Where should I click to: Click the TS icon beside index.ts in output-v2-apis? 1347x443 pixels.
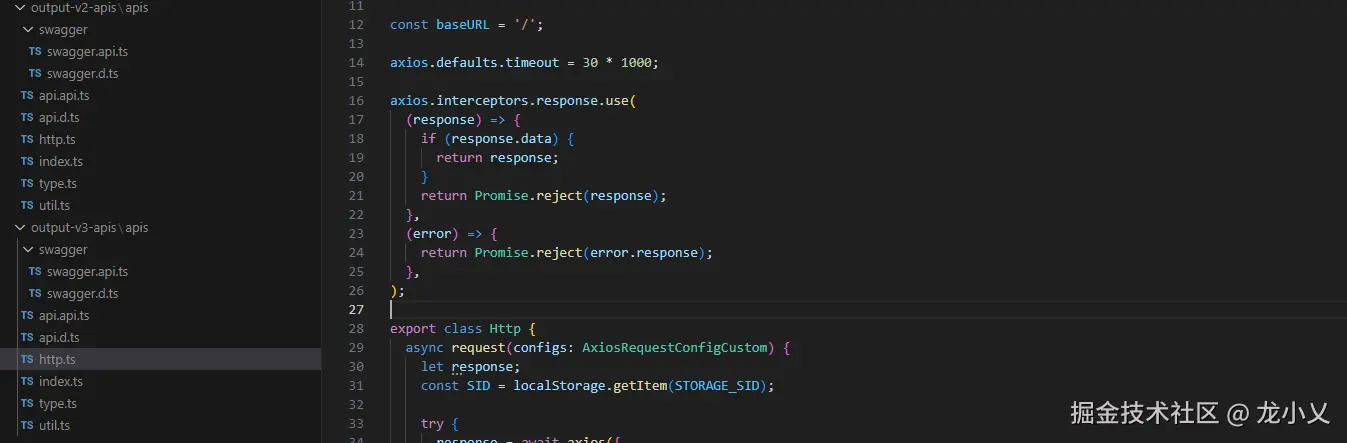(27, 162)
